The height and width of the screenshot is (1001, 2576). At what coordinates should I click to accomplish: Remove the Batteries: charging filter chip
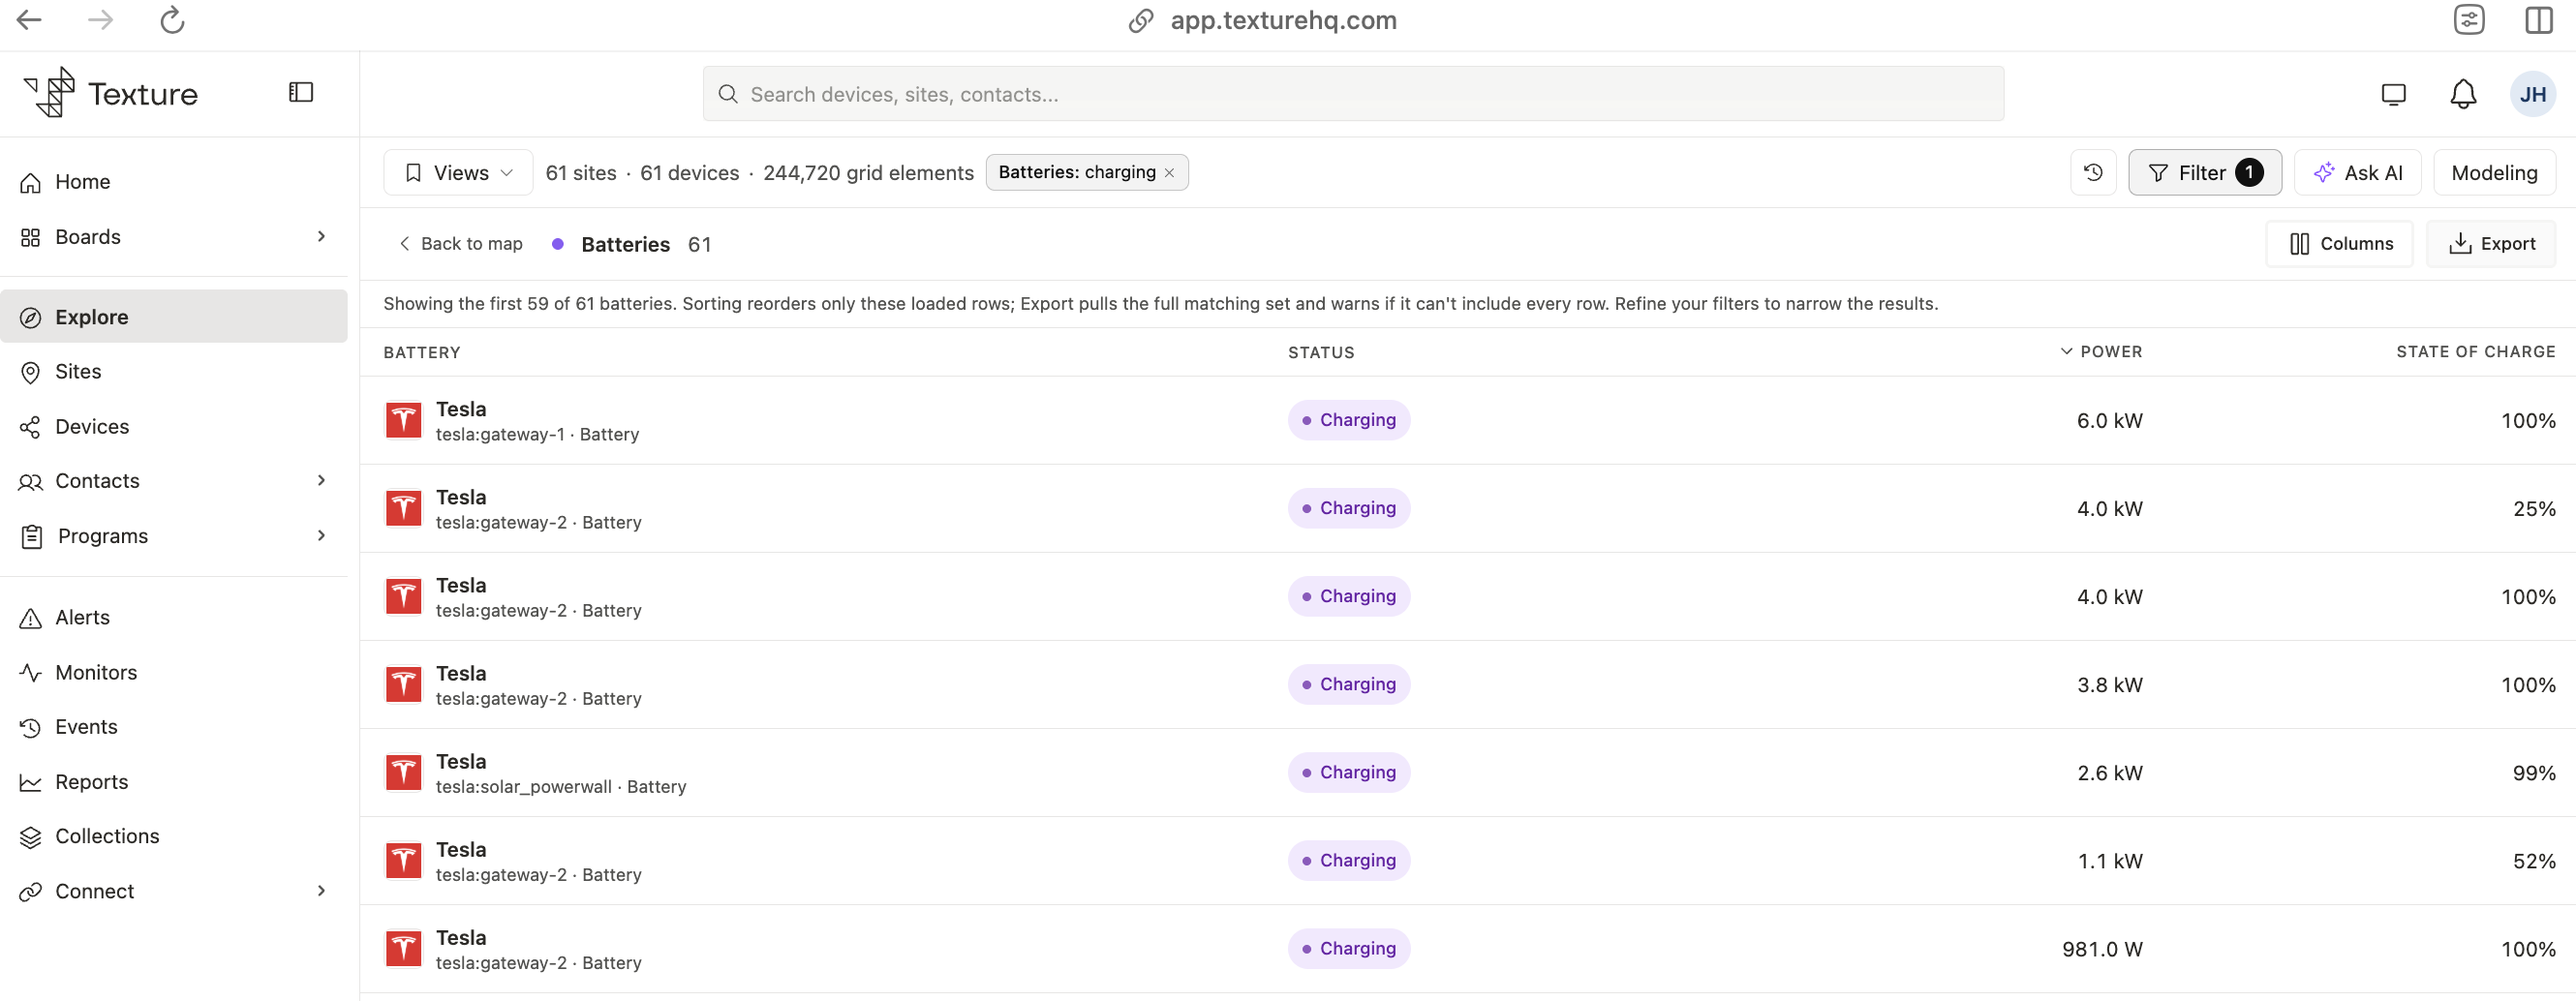point(1169,173)
